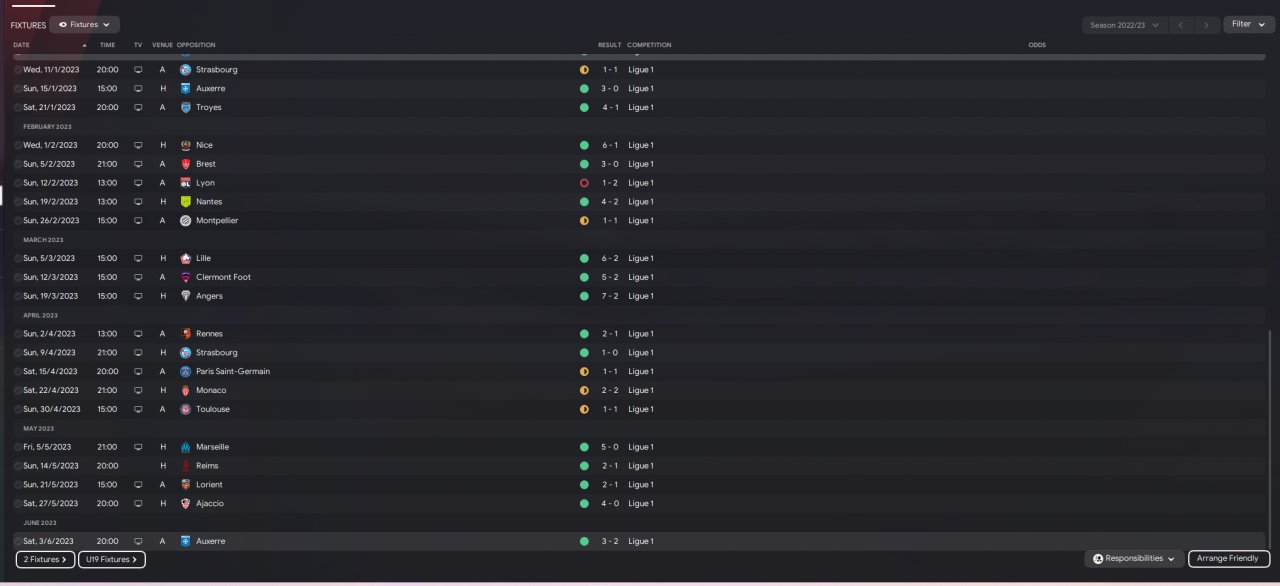Click the draw indicator for Monaco match
This screenshot has height=586, width=1280.
click(x=584, y=390)
